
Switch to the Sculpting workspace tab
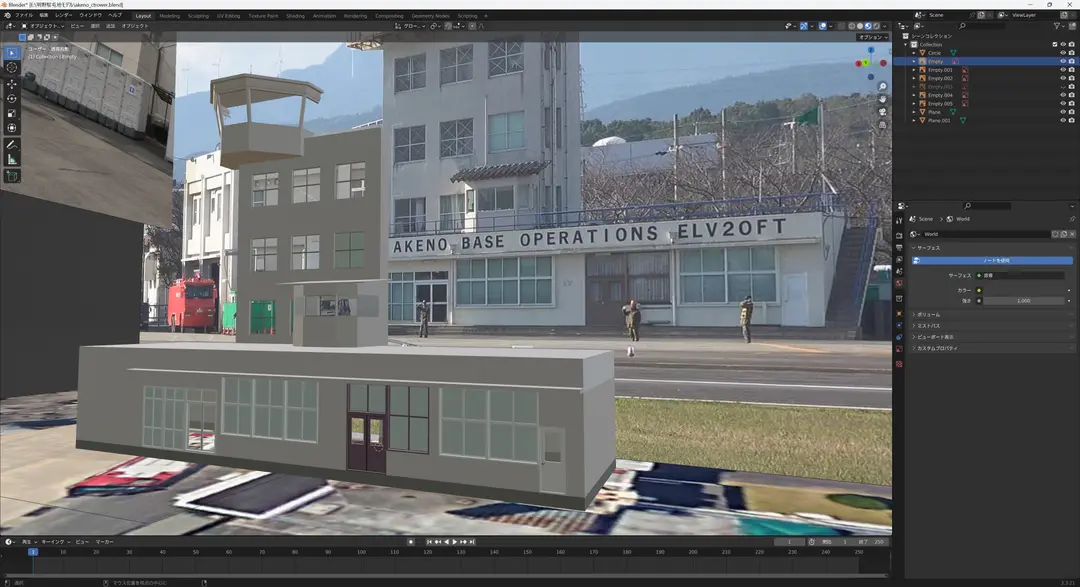(198, 16)
